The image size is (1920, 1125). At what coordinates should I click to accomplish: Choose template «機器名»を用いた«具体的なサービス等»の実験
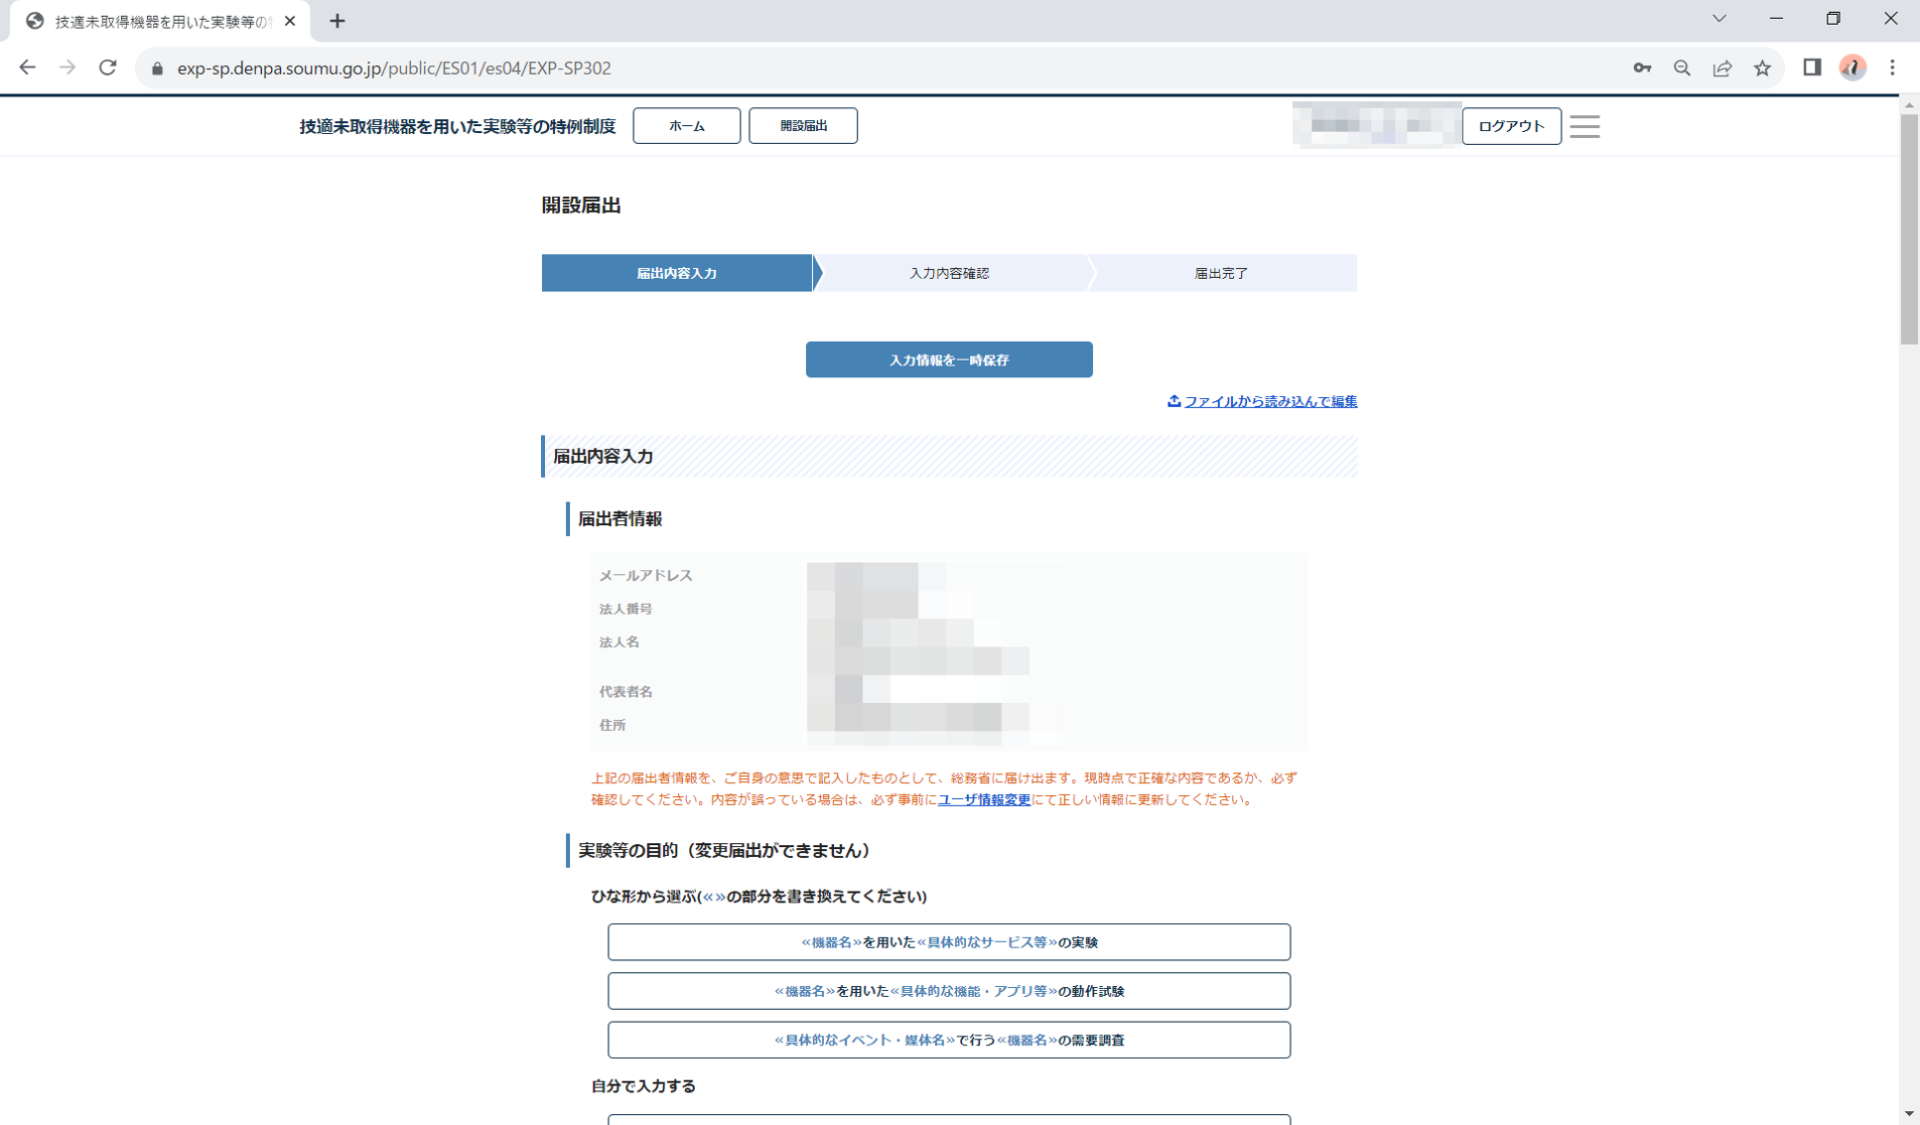coord(948,942)
